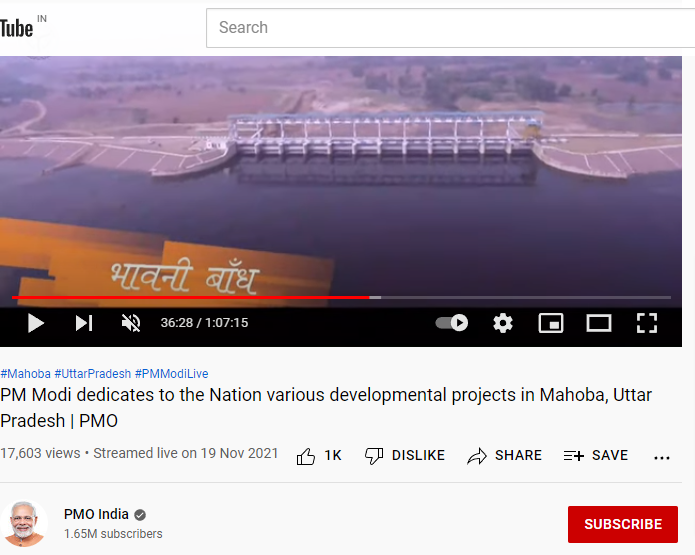Dislike the video
Image resolution: width=695 pixels, height=555 pixels.
click(405, 456)
